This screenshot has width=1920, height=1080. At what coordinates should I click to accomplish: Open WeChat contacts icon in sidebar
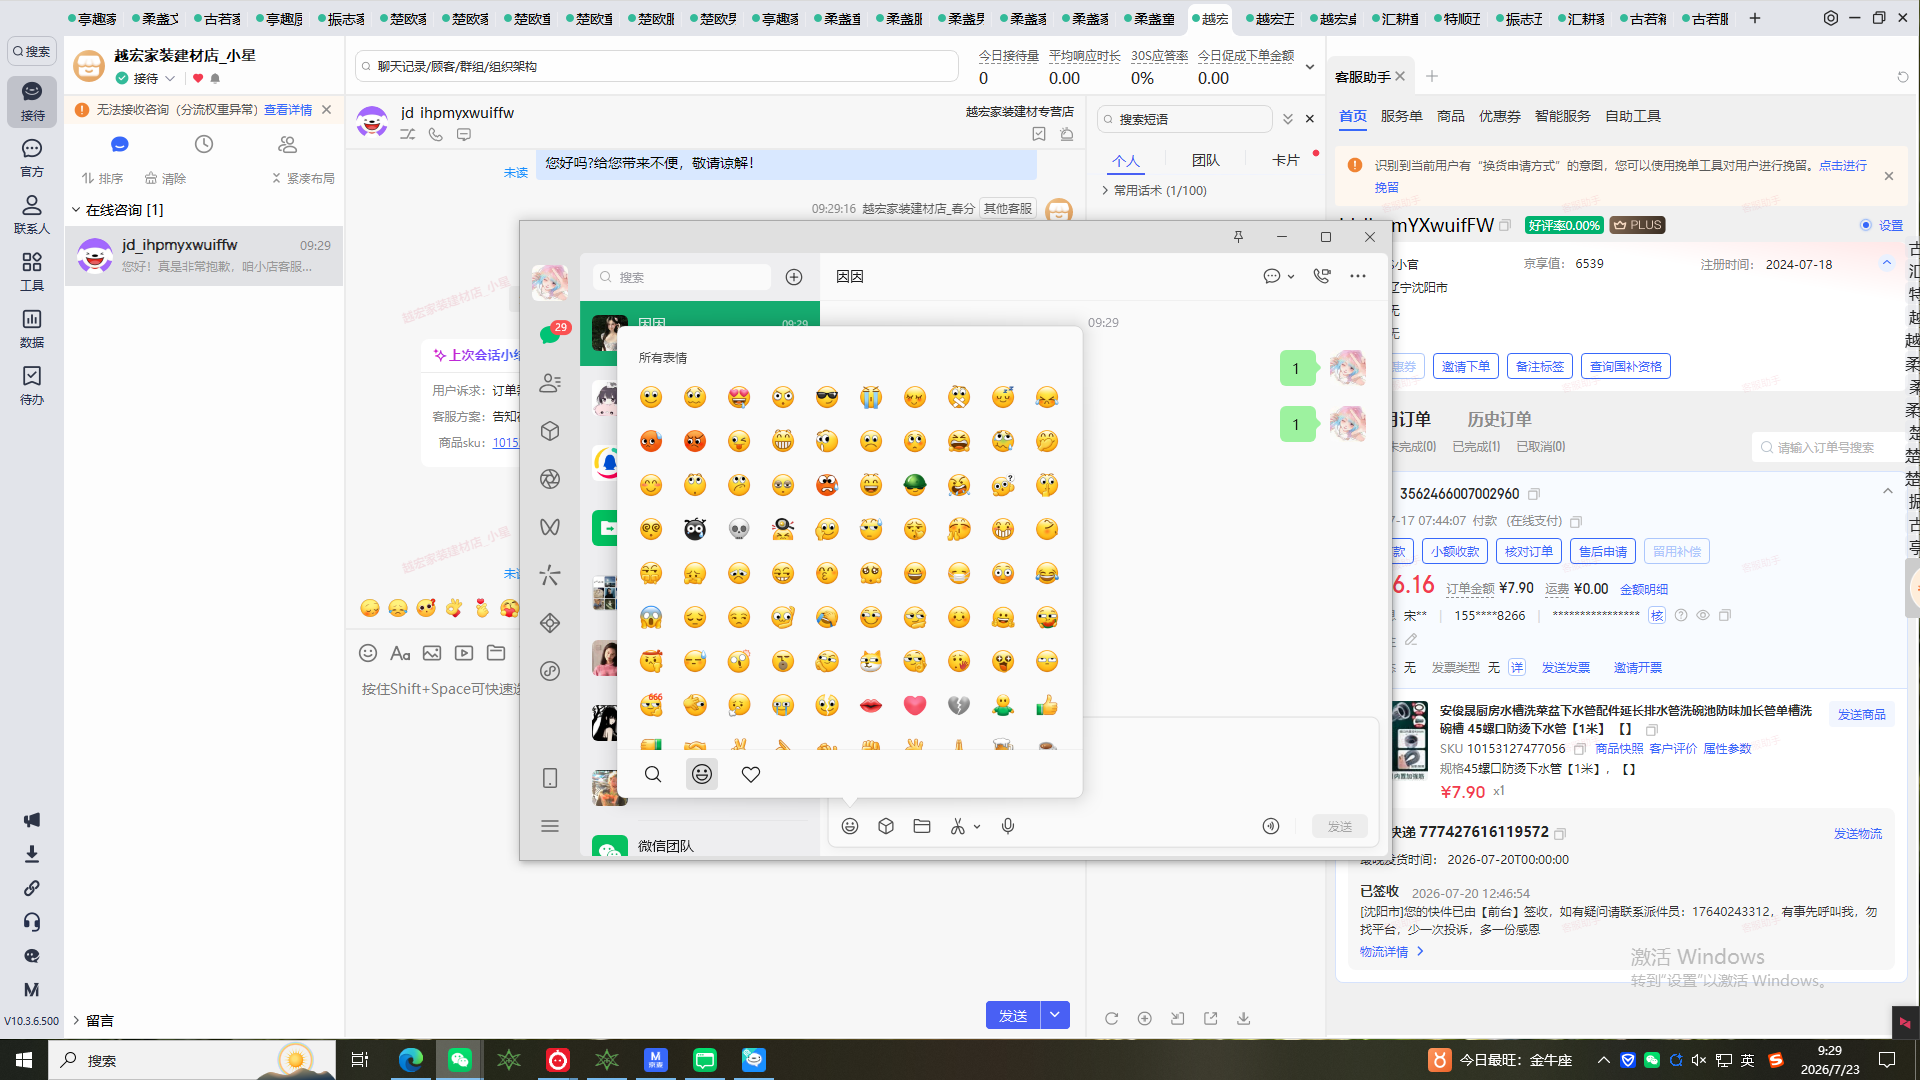[550, 383]
